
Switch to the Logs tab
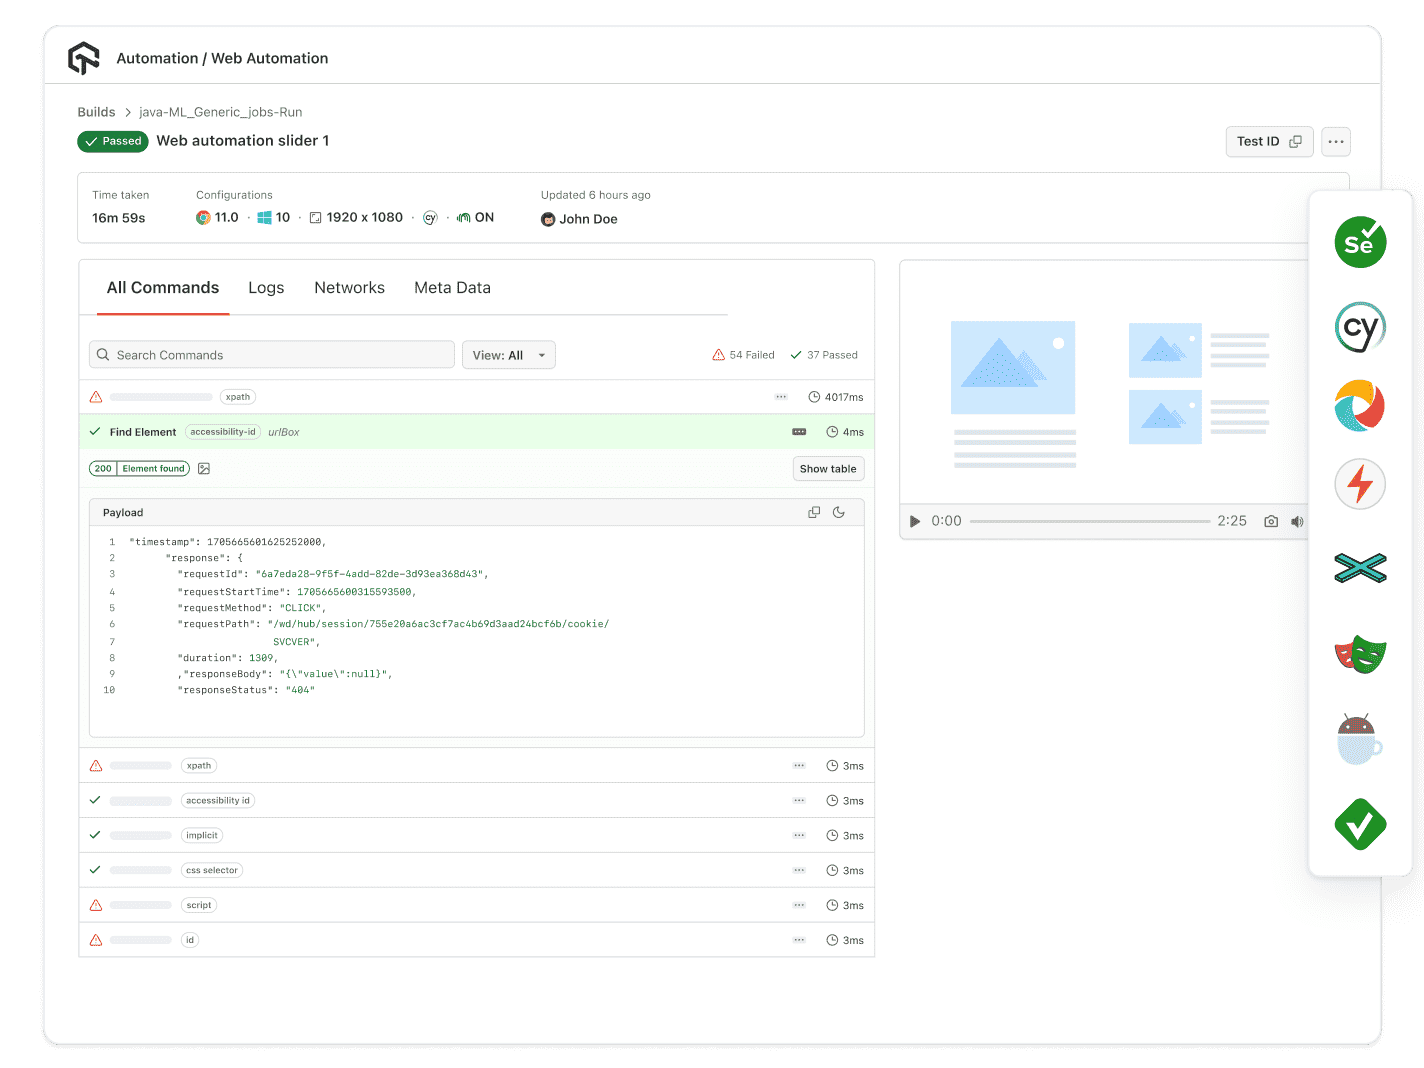[266, 288]
